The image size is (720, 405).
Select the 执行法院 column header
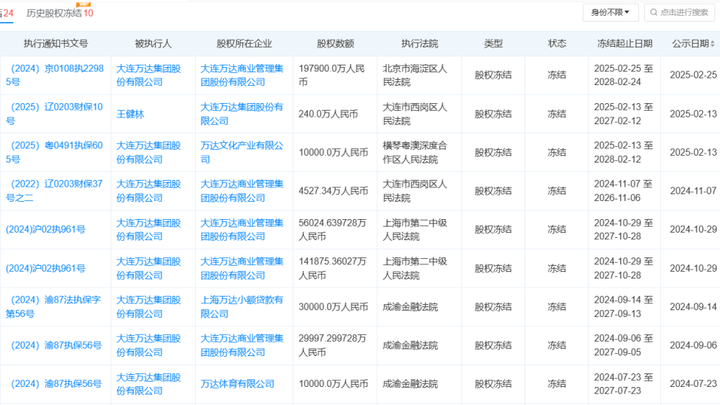click(x=419, y=44)
